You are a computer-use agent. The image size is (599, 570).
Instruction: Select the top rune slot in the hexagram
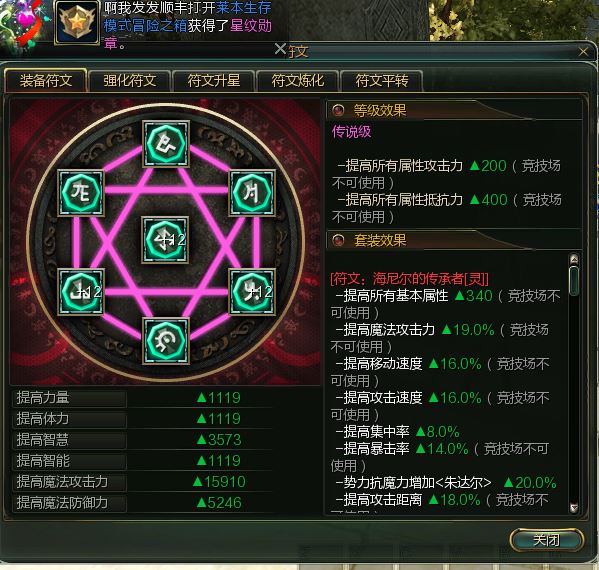click(166, 144)
